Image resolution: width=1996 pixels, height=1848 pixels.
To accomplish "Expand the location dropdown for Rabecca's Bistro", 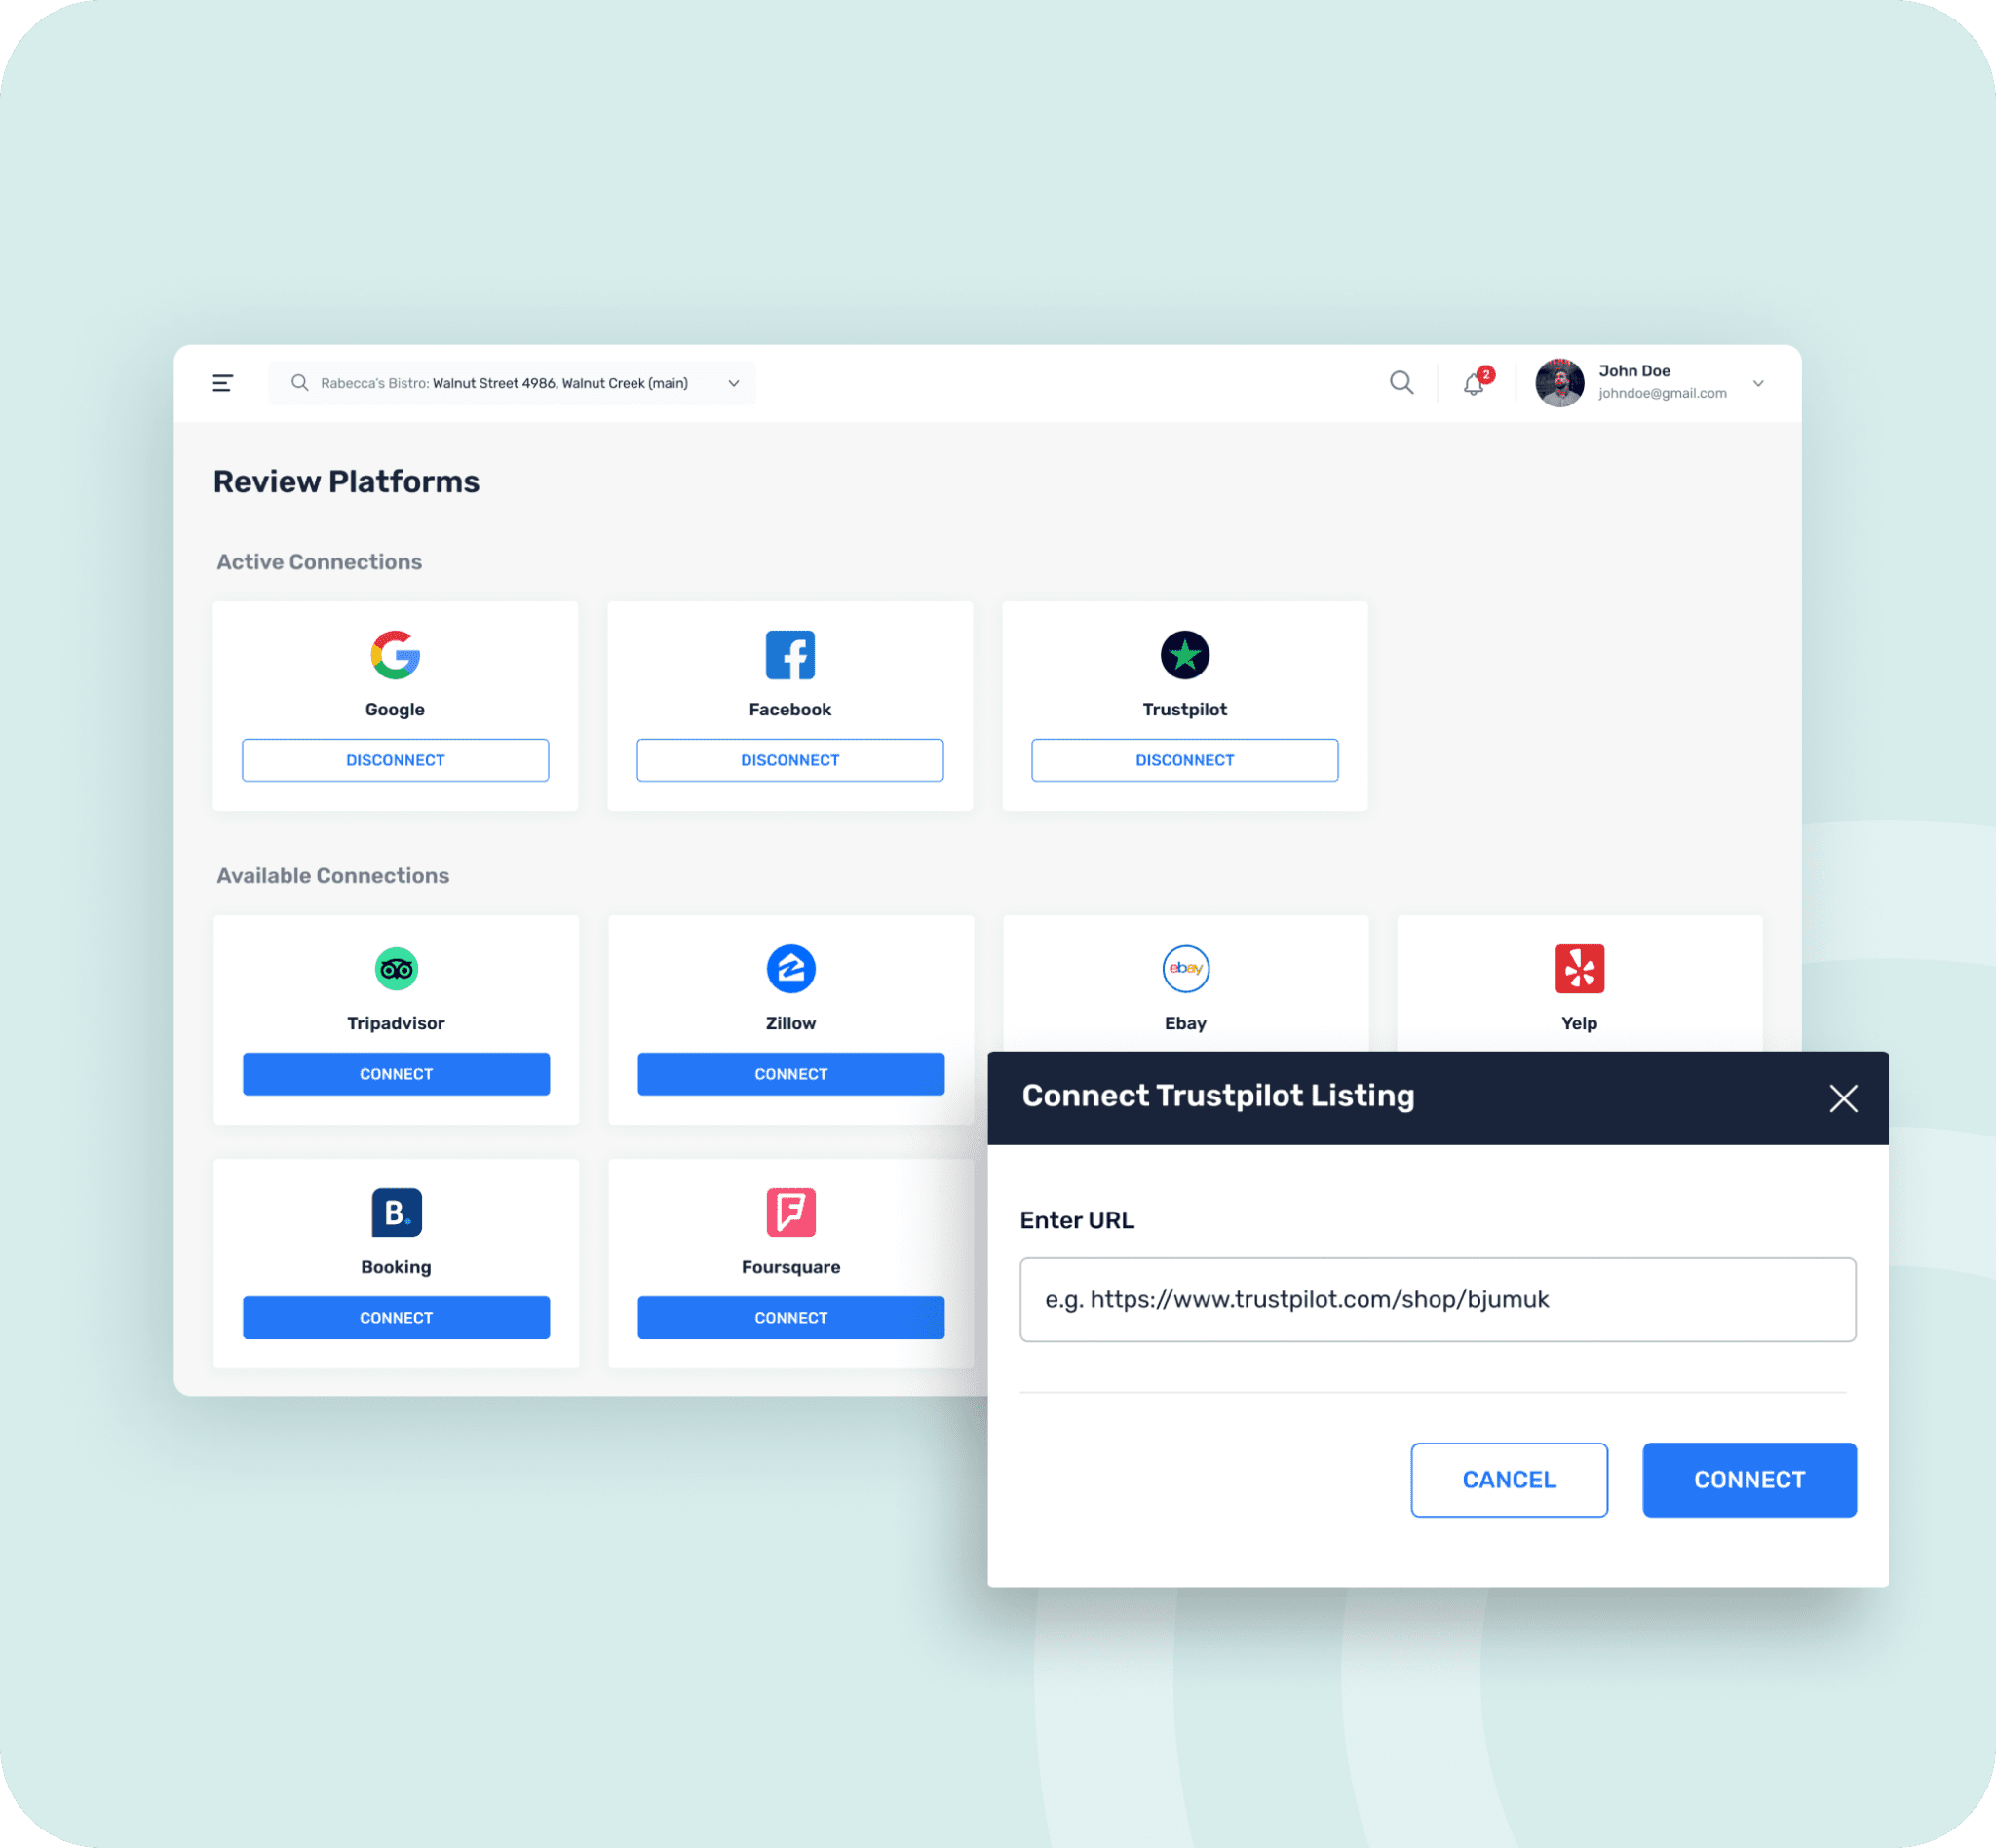I will pos(737,382).
